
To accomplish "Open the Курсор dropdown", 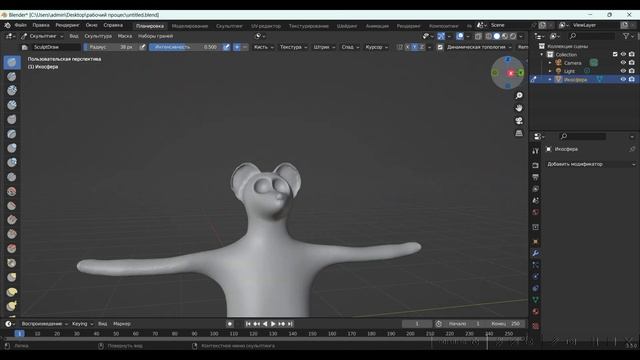I will pyautogui.click(x=377, y=47).
